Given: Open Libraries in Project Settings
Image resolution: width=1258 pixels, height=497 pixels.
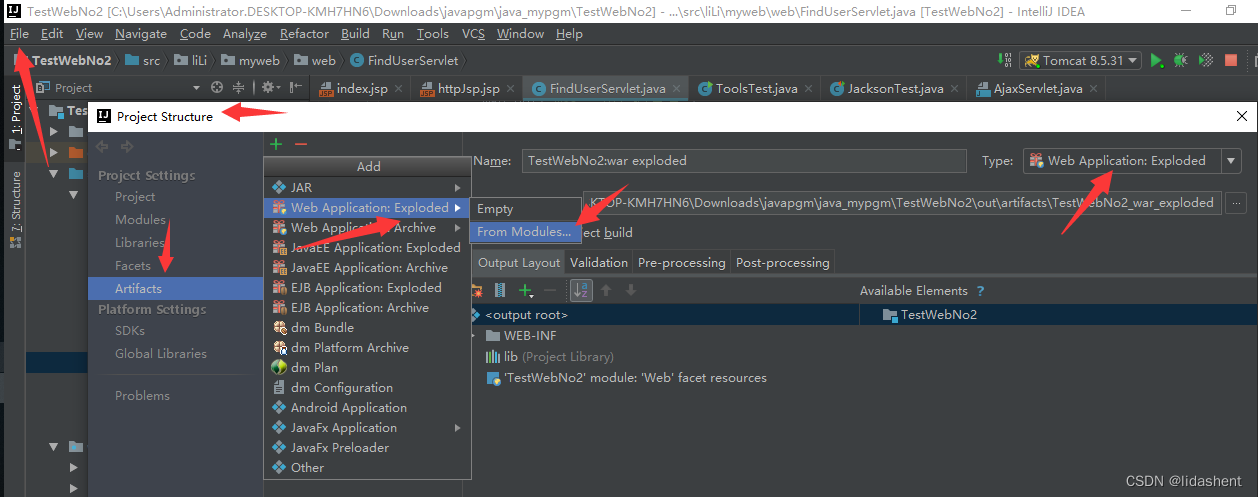Looking at the screenshot, I should [139, 242].
